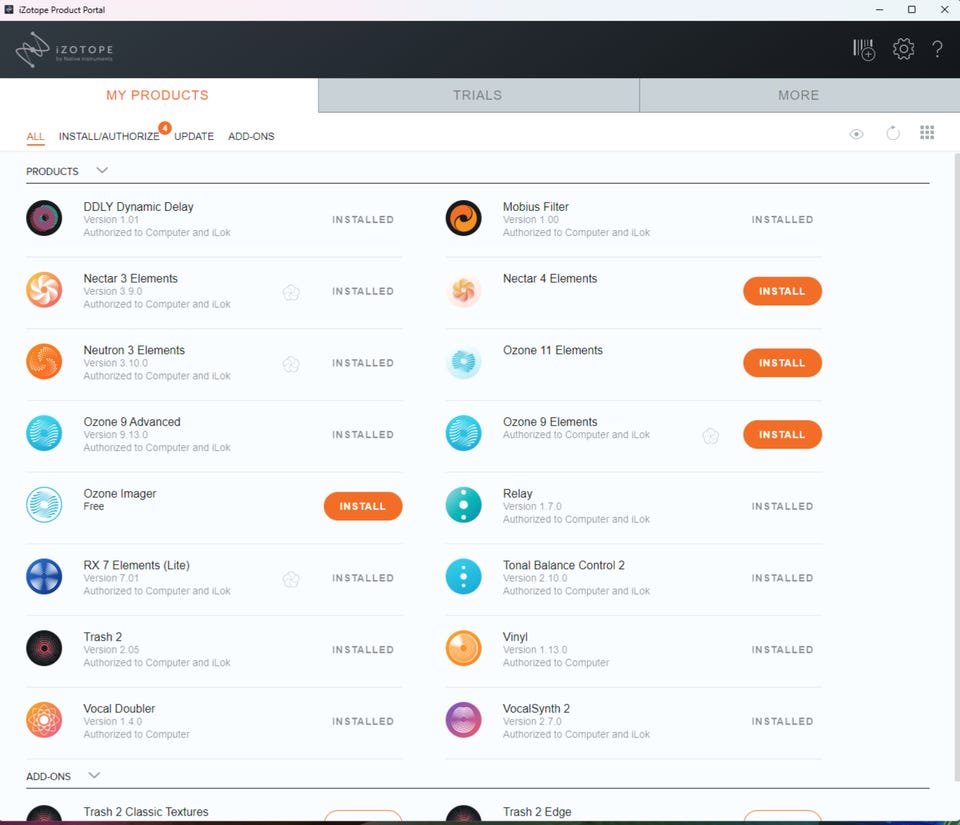The height and width of the screenshot is (825, 960).
Task: Click INSTALLED status for VocalSynth 2
Action: (782, 720)
